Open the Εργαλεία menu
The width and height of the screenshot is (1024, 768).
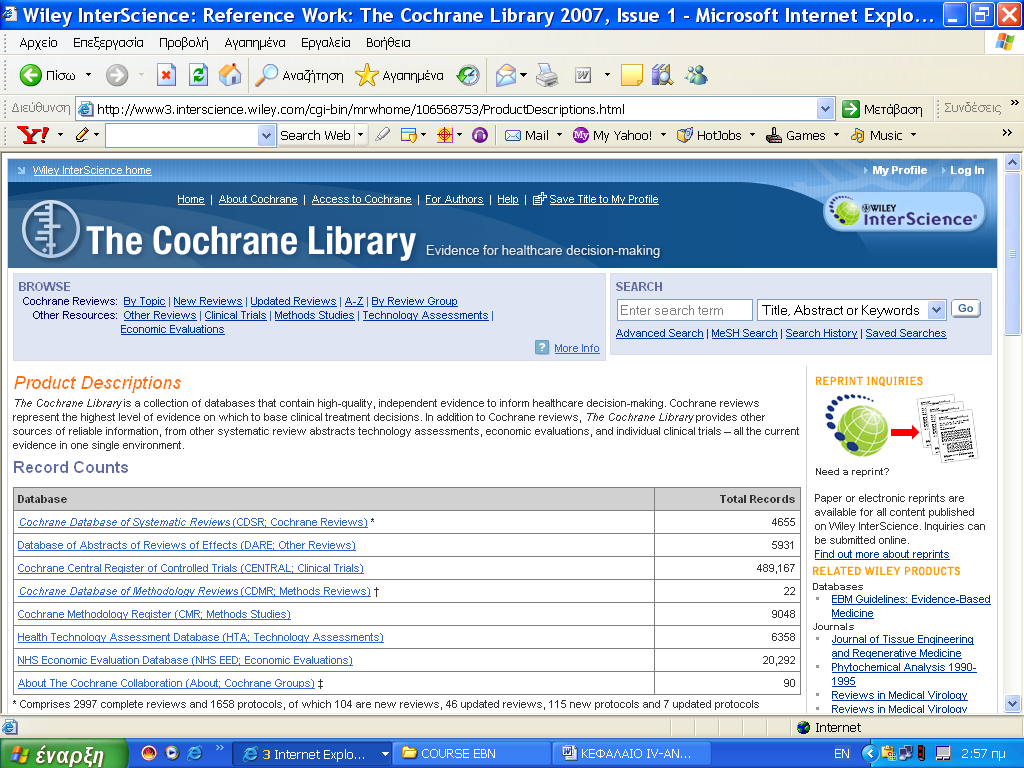(326, 43)
